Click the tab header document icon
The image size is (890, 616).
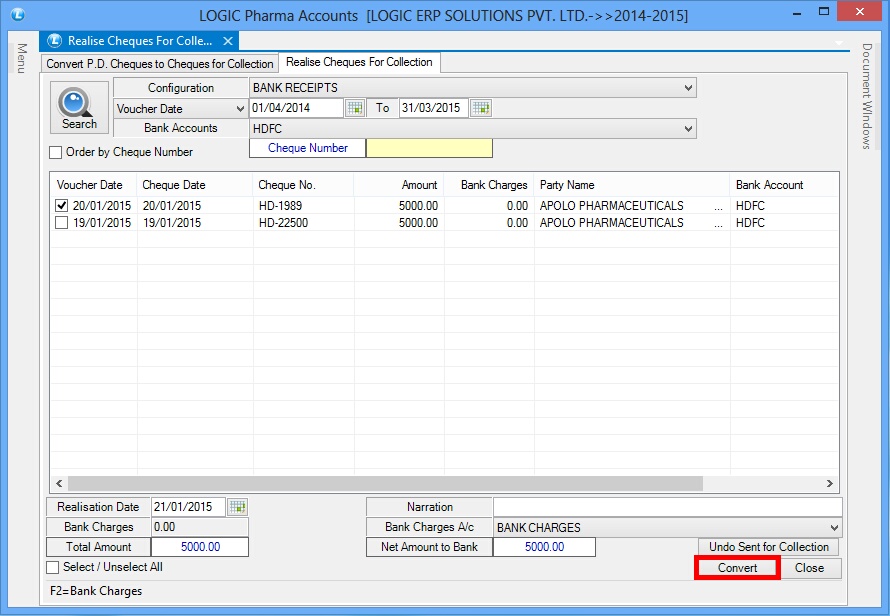pos(55,41)
